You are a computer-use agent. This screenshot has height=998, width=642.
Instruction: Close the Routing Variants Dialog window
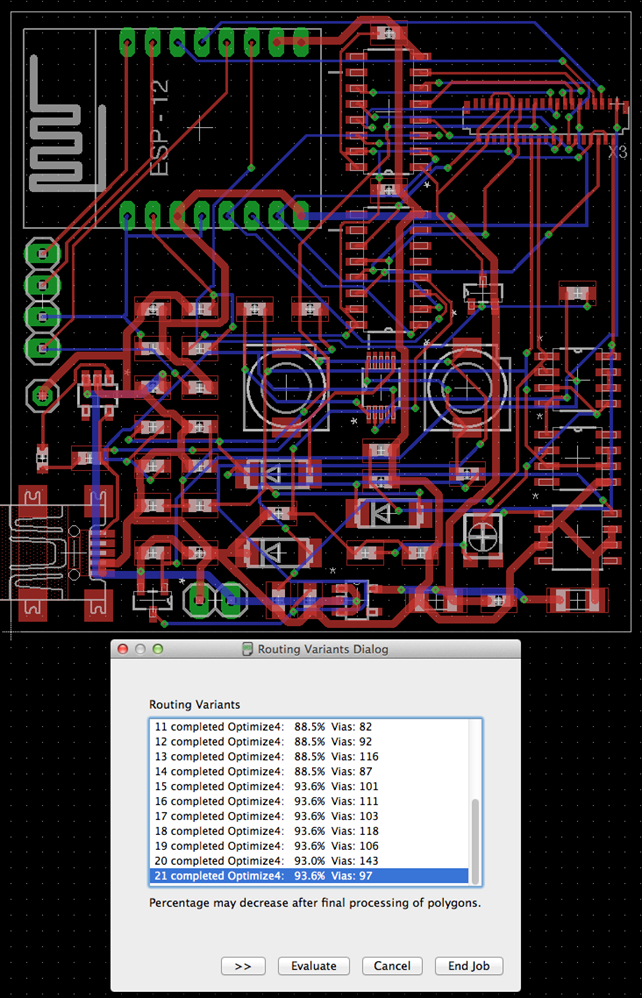click(123, 649)
